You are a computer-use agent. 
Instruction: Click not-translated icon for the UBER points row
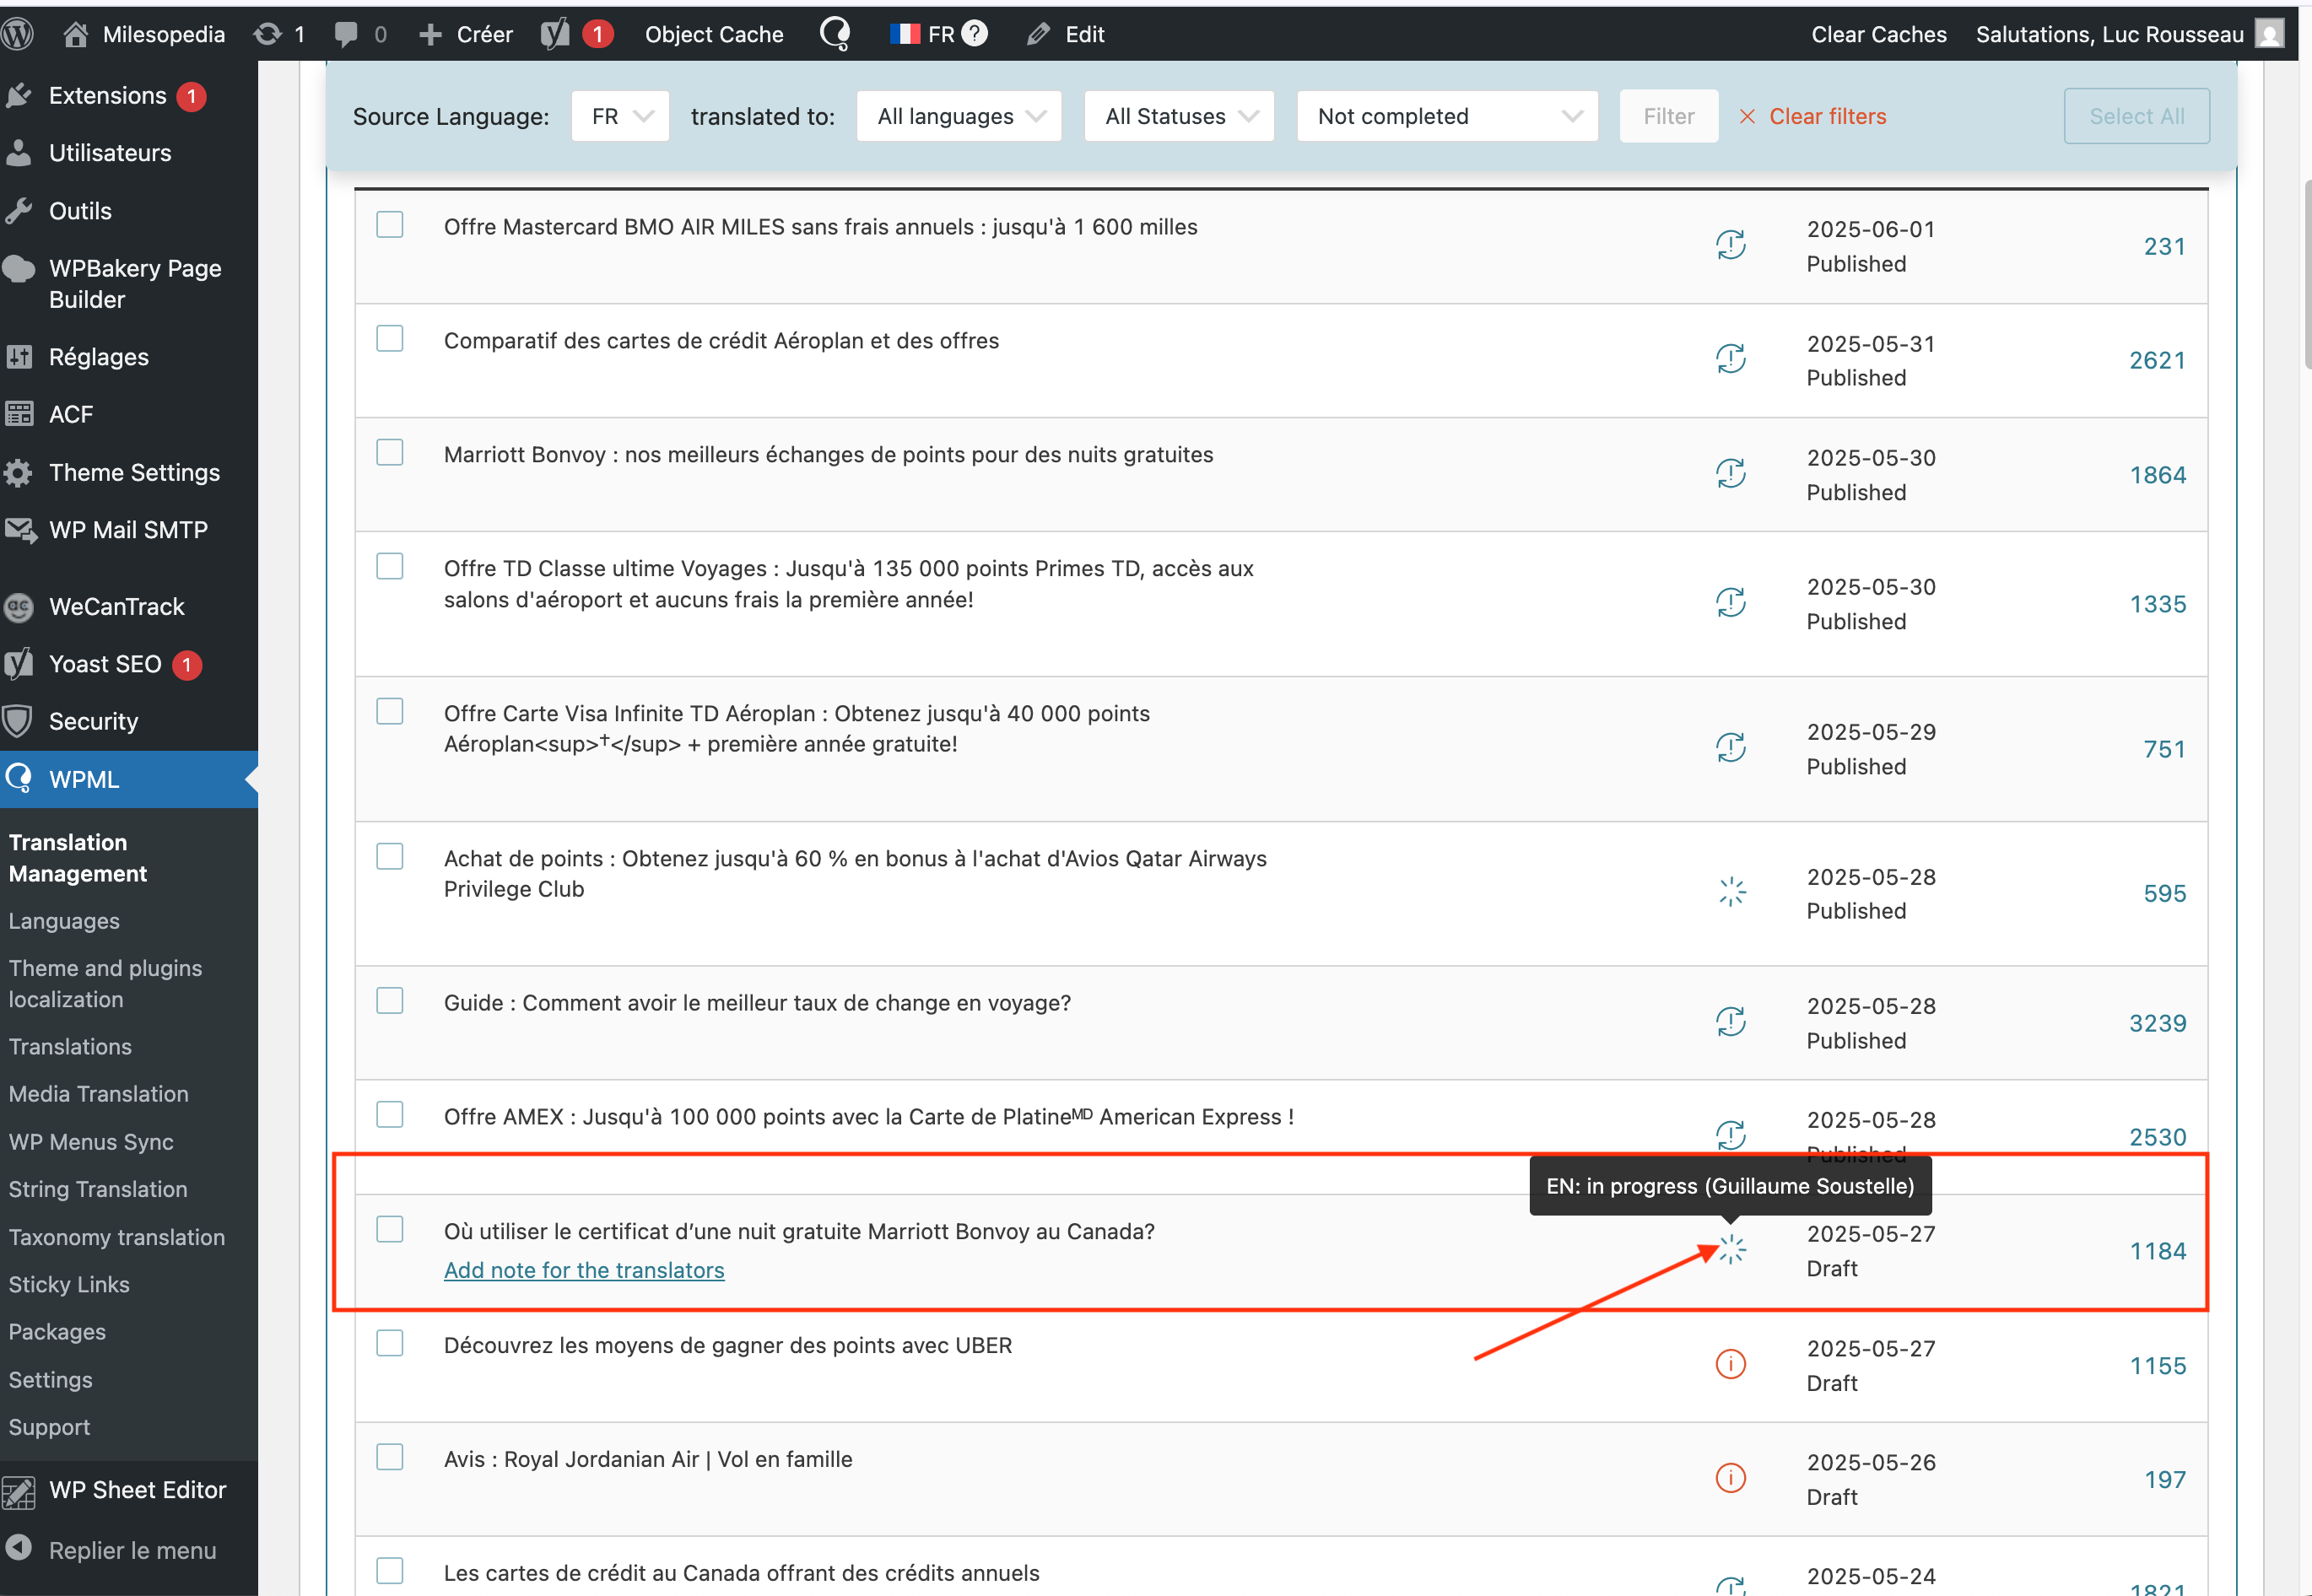pos(1731,1364)
